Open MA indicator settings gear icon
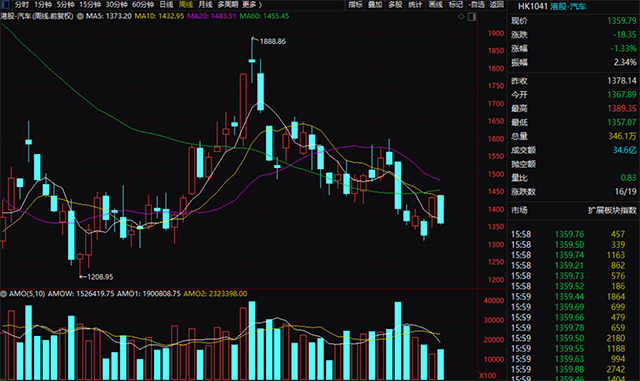Screen dimensions: 640x381 [80, 16]
